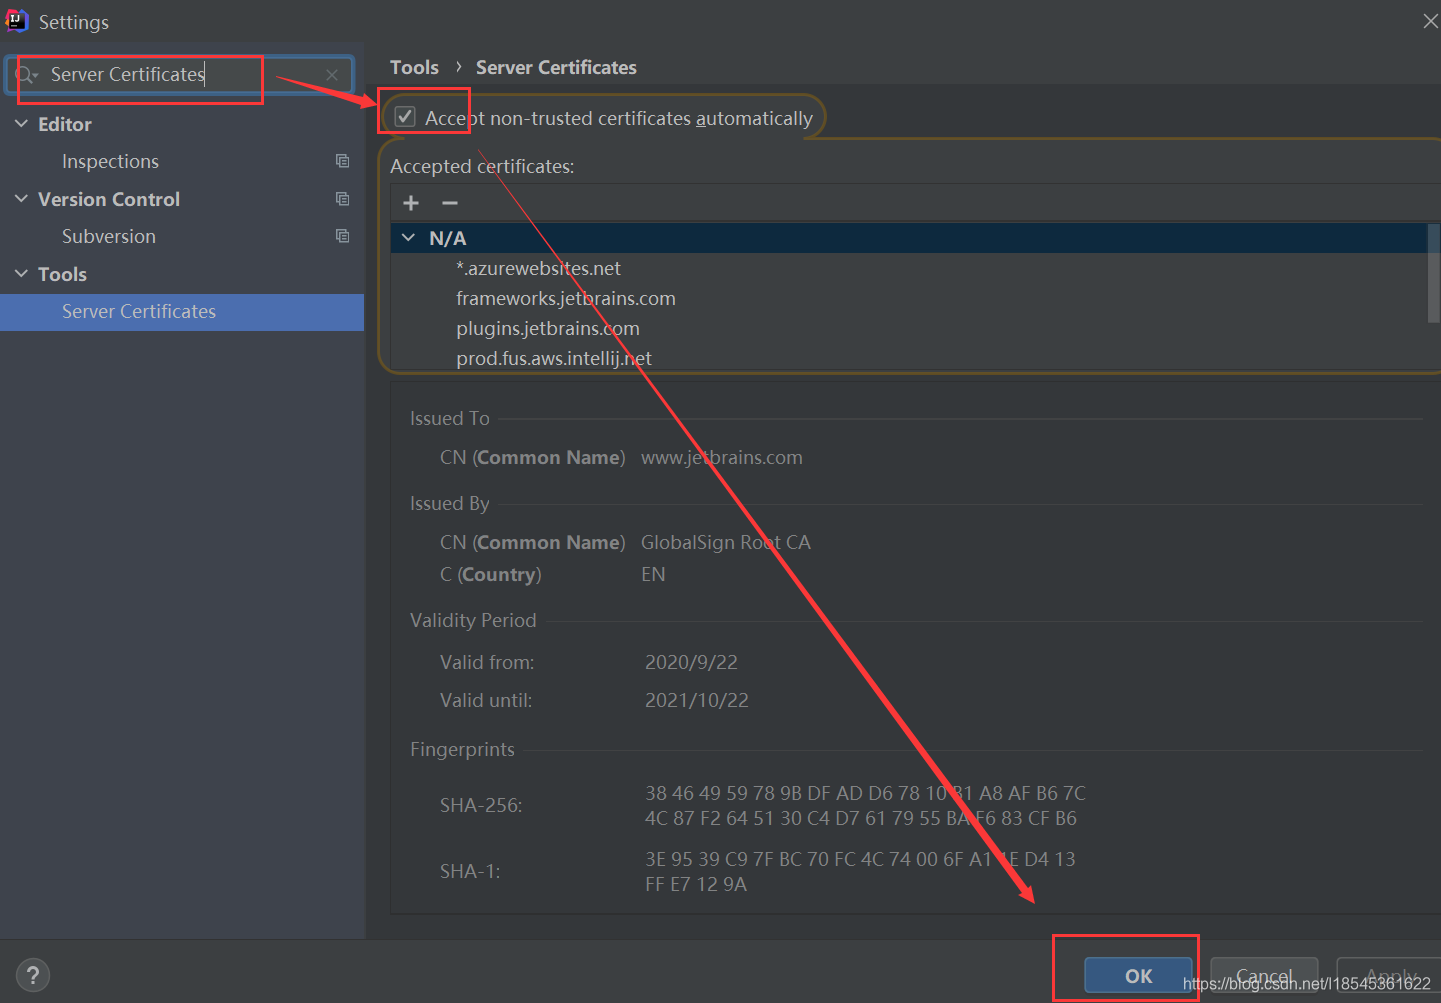1441x1003 pixels.
Task: Click project-level icon beside Version Control
Action: click(x=343, y=199)
